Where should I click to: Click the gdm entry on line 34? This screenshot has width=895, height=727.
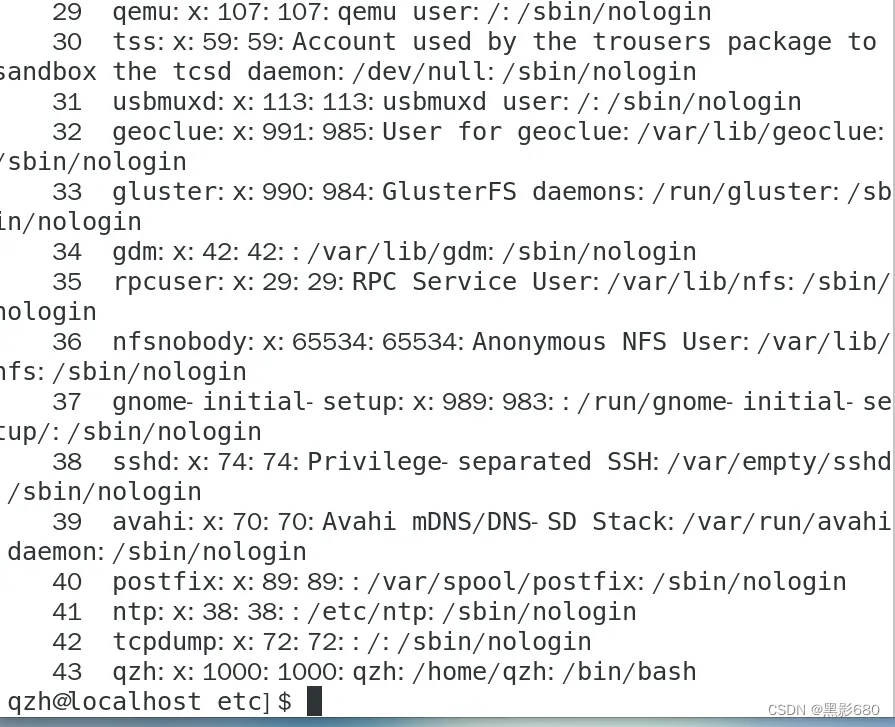point(374,252)
